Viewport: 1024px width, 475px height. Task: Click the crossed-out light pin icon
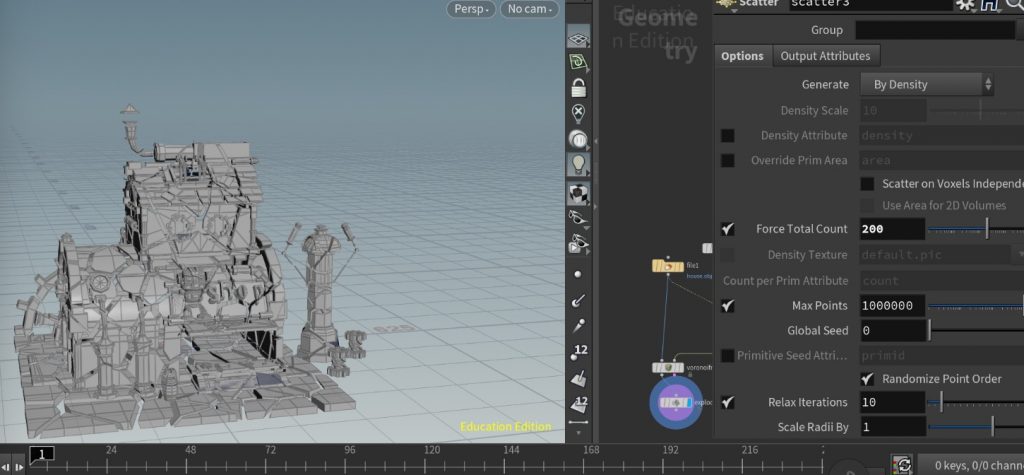coord(578,114)
